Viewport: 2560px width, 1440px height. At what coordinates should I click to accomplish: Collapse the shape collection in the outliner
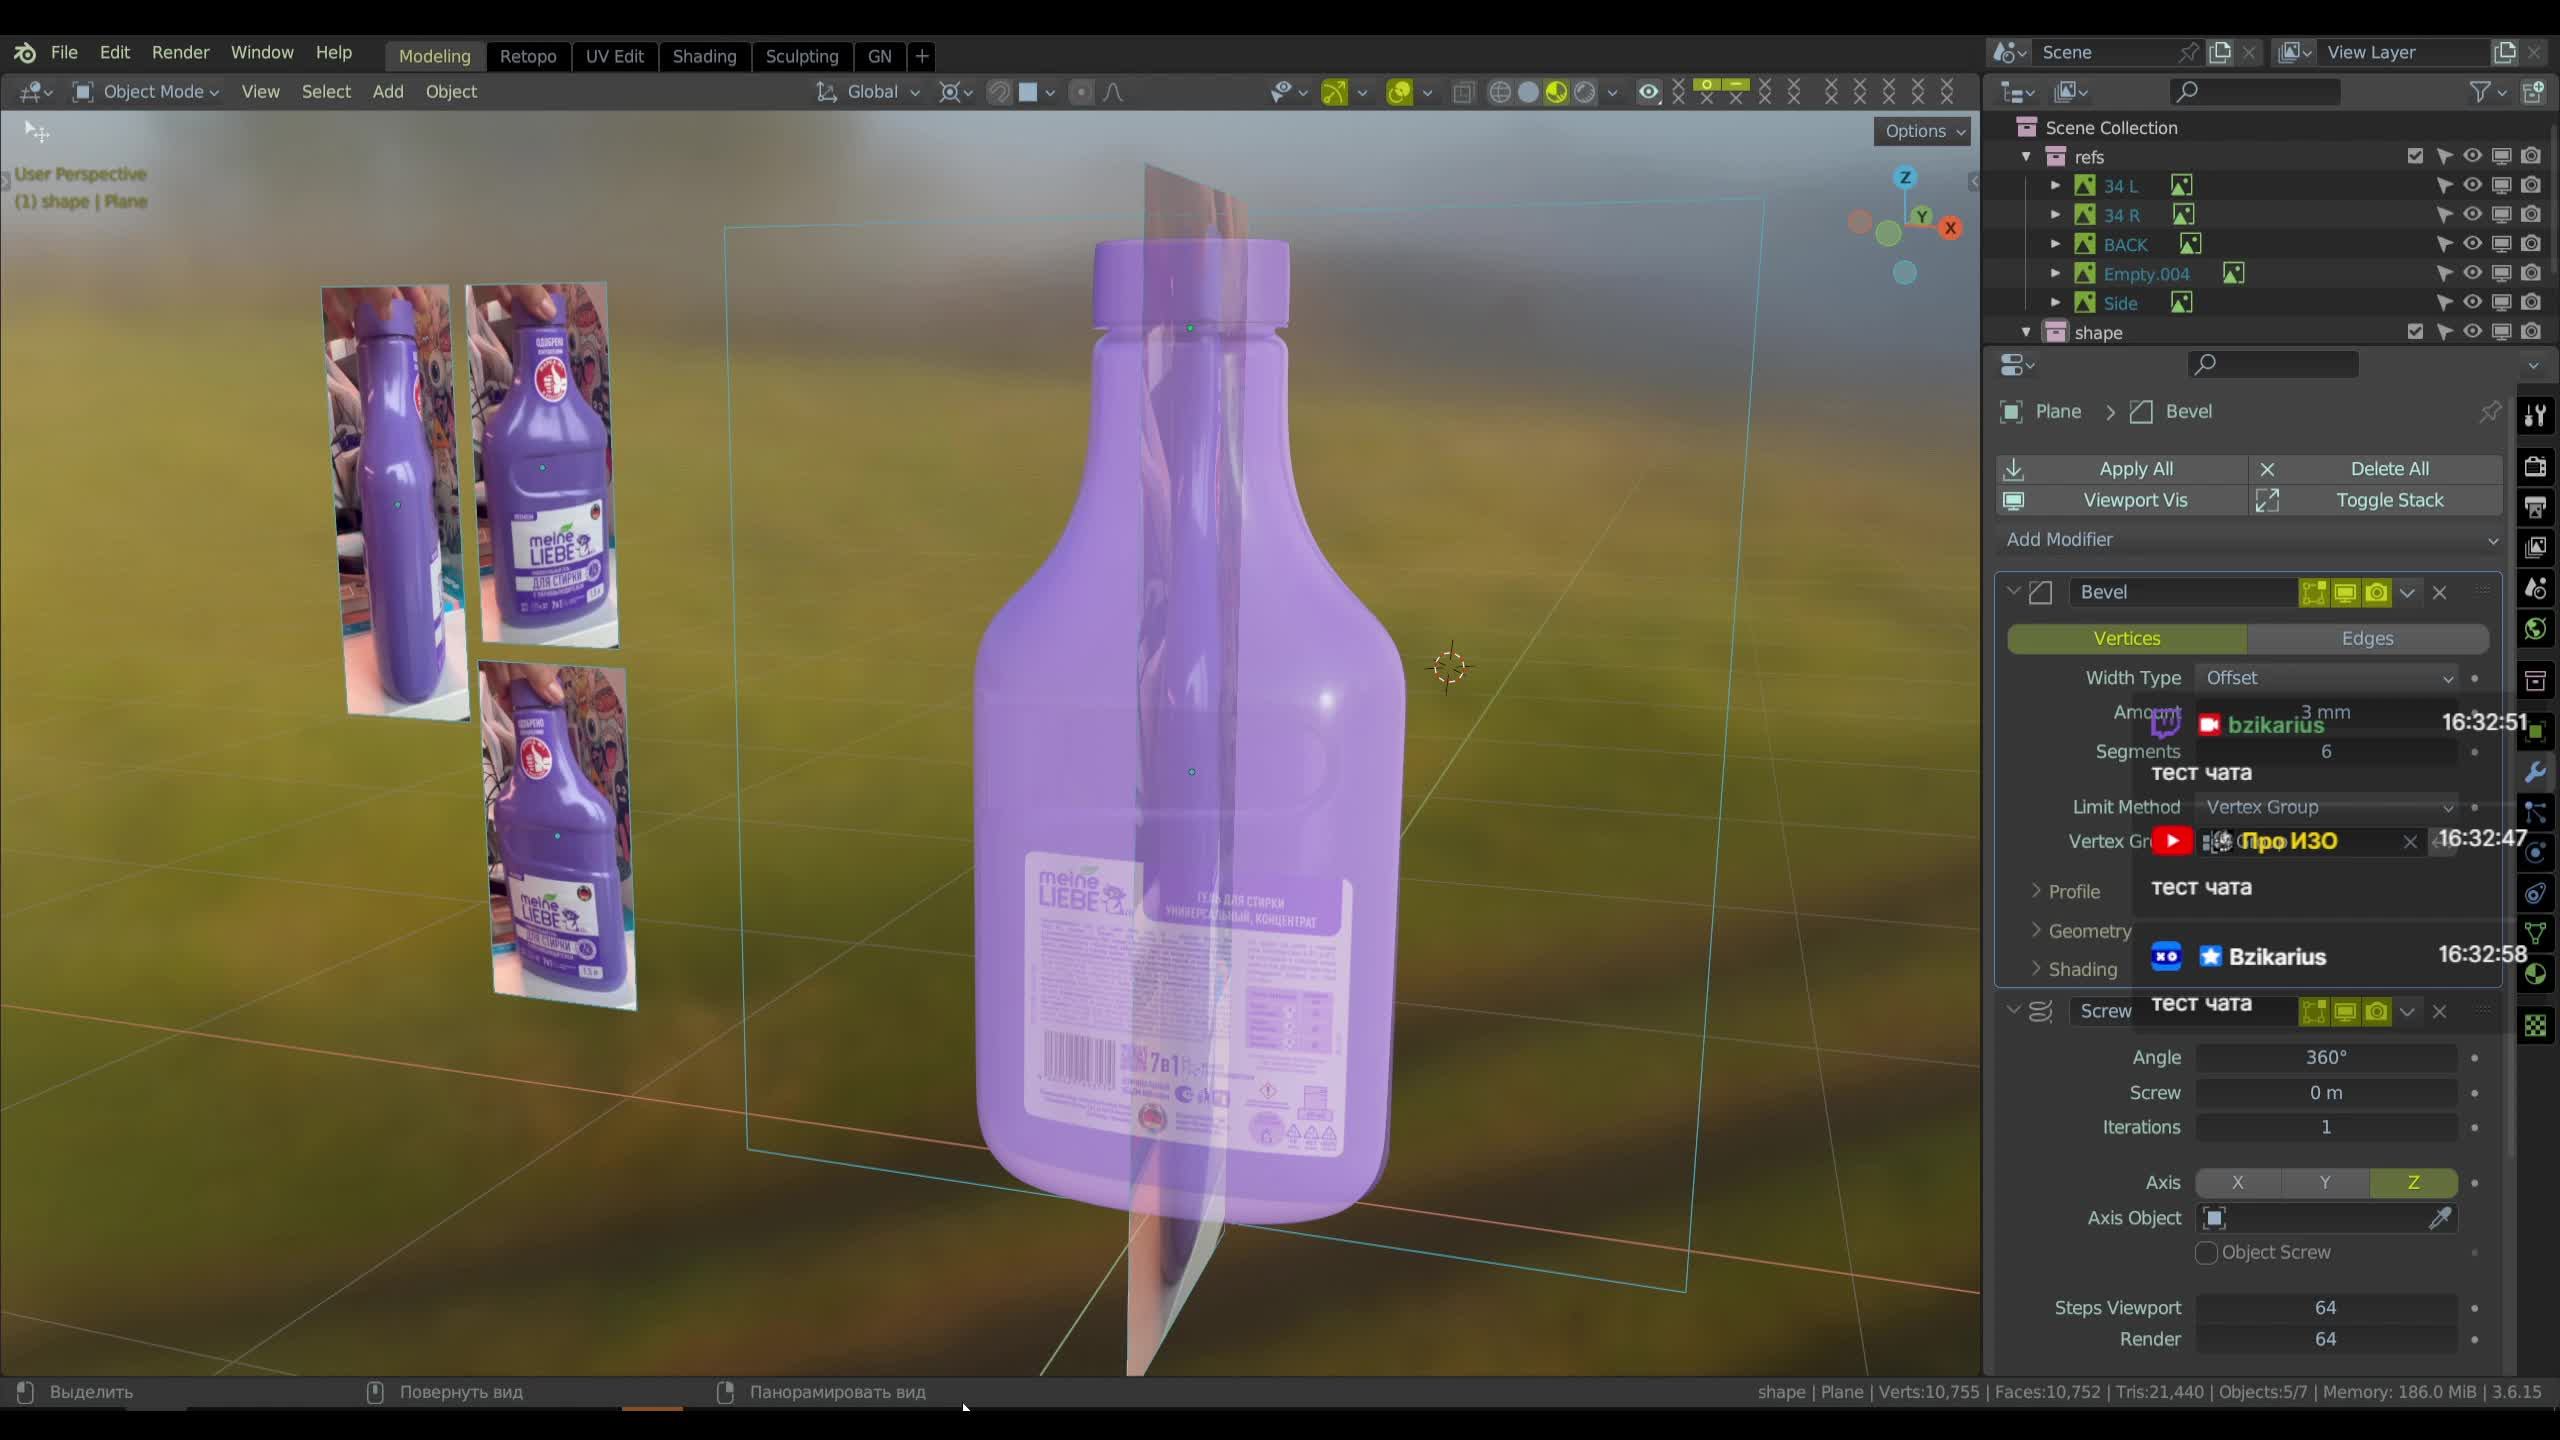[2025, 332]
